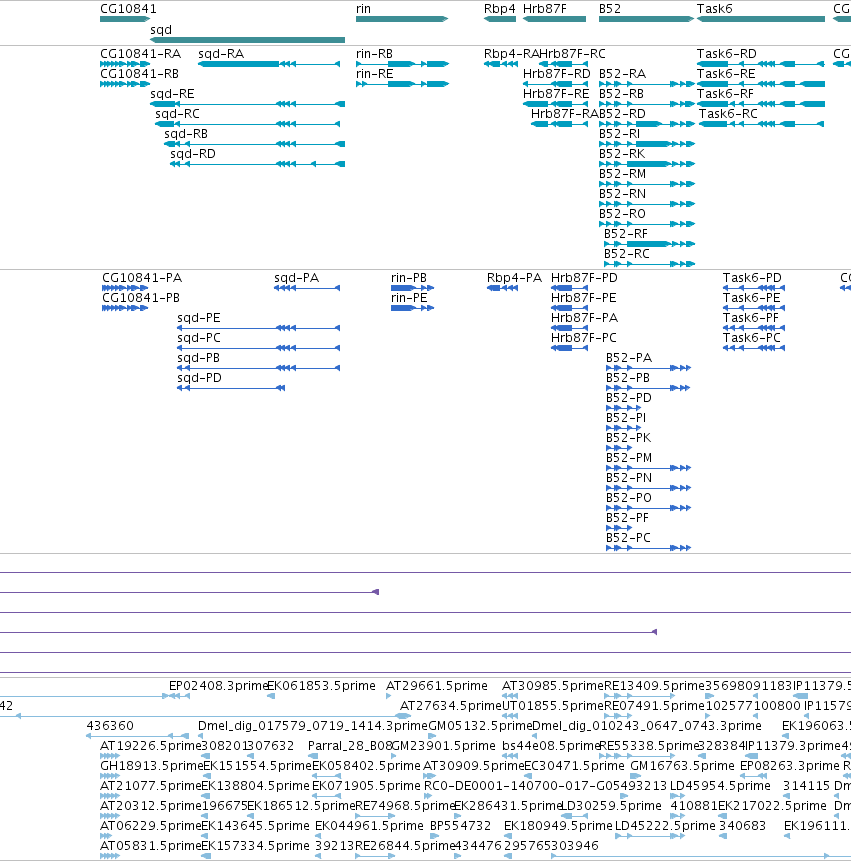Click the Hrb87F-PA protein label
Screen dimensions: 851x861
coord(584,317)
